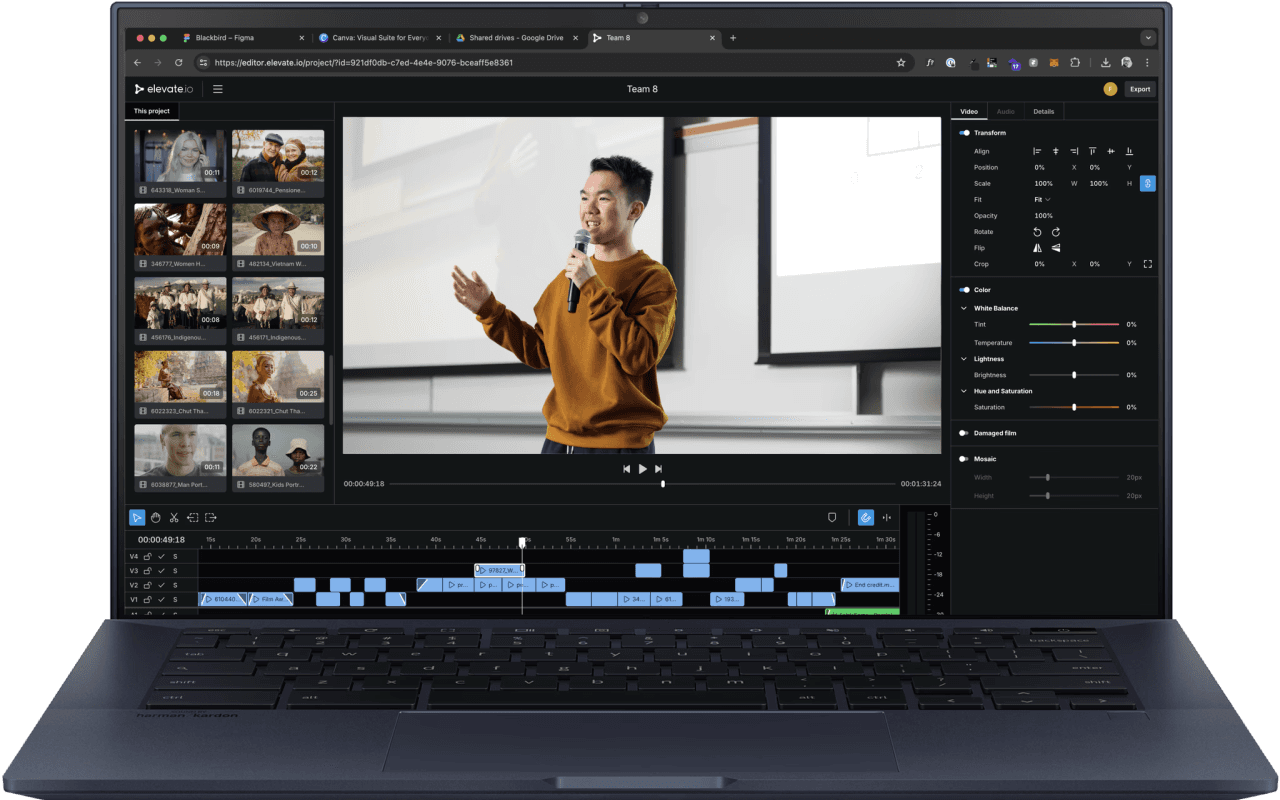Click the counterclockwise Rotate icon
This screenshot has height=800, width=1280.
(1037, 232)
